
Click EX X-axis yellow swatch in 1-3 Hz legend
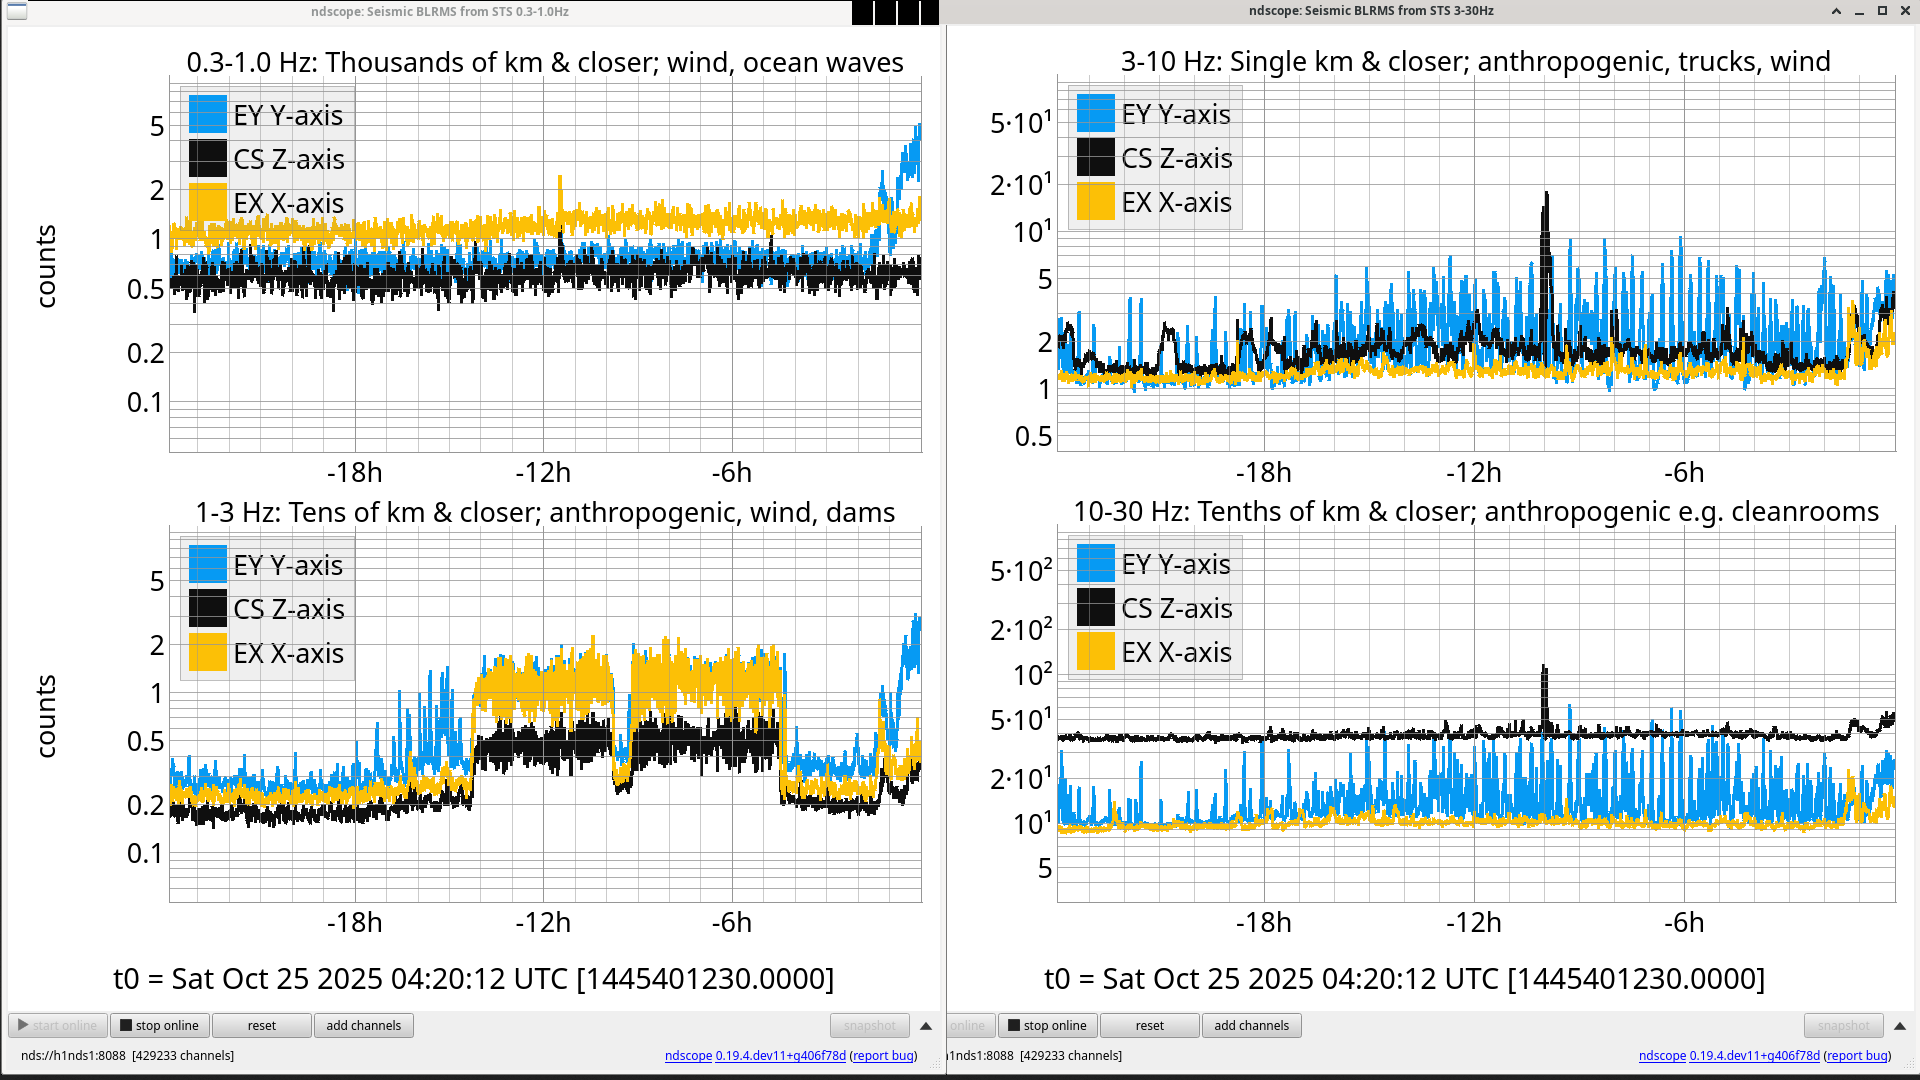[208, 653]
